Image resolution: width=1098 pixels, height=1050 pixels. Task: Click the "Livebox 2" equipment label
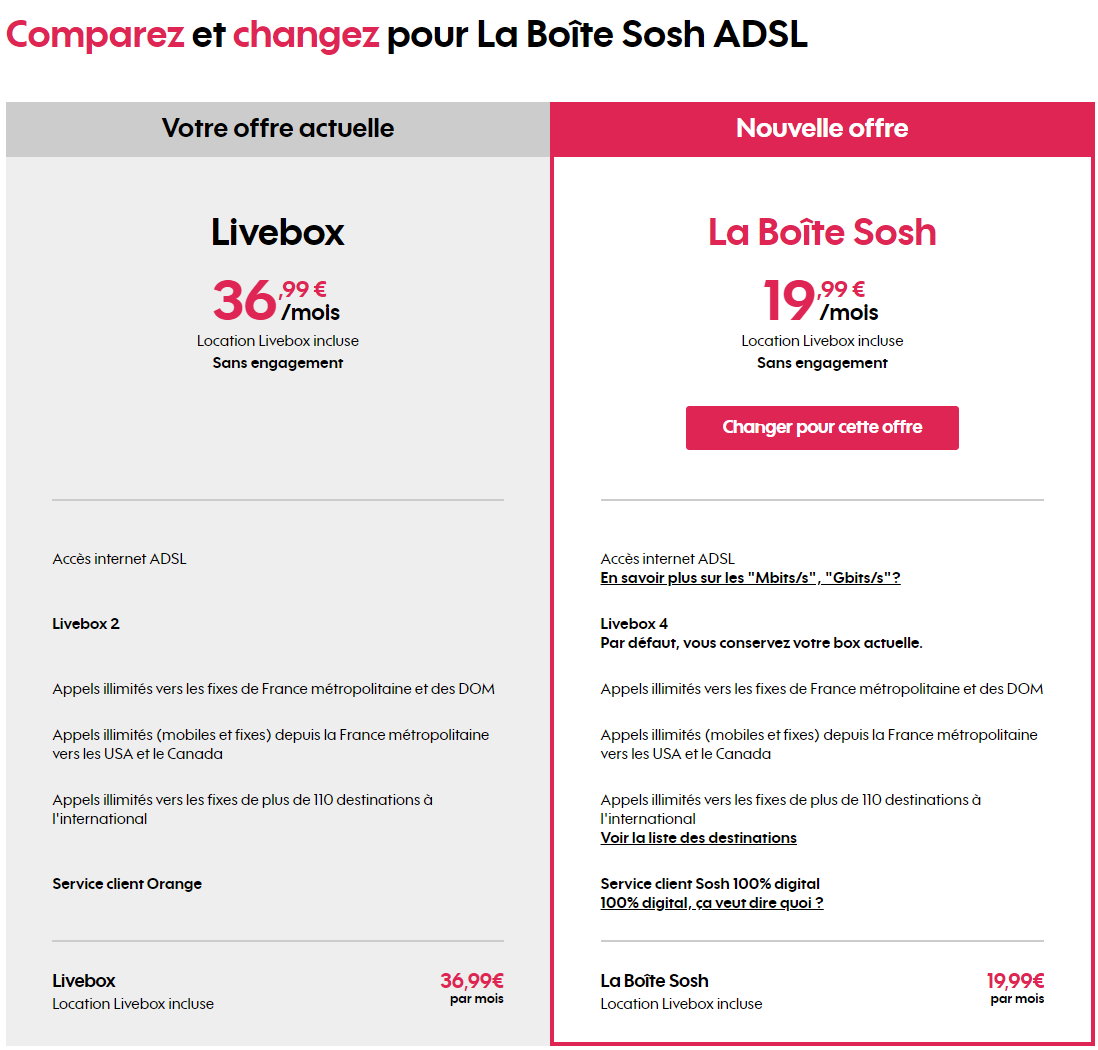click(86, 624)
